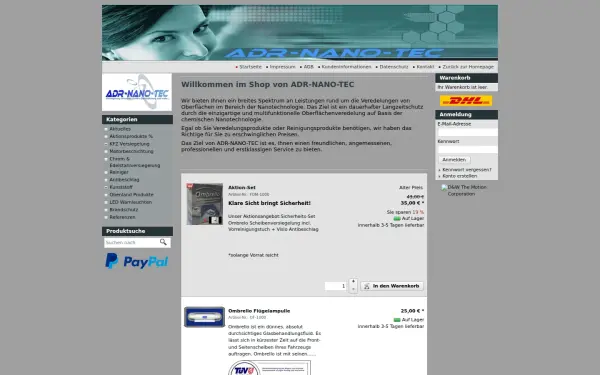Screen dimensions: 600x375
Task: Open the Aktionsprodukte % category
Action: coord(131,136)
